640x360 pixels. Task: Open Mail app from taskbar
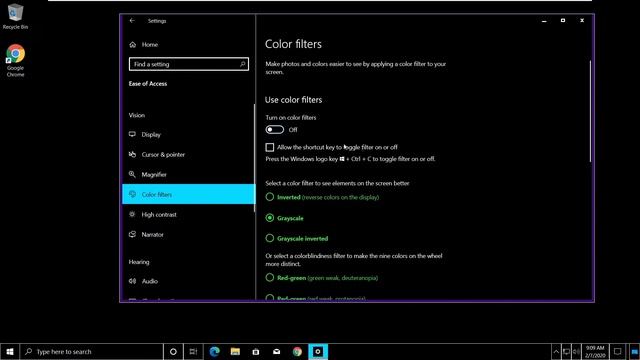[276, 351]
